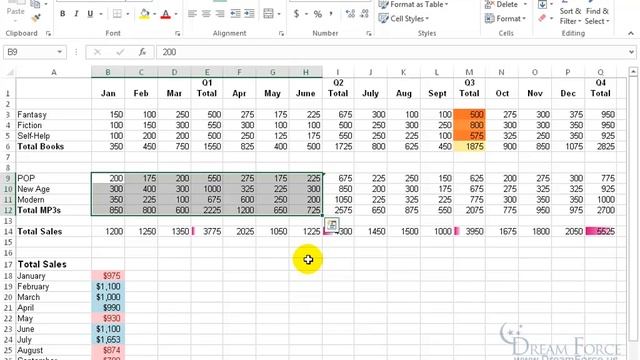The image size is (640, 360).
Task: Select row 14 header
Action: (x=8, y=231)
